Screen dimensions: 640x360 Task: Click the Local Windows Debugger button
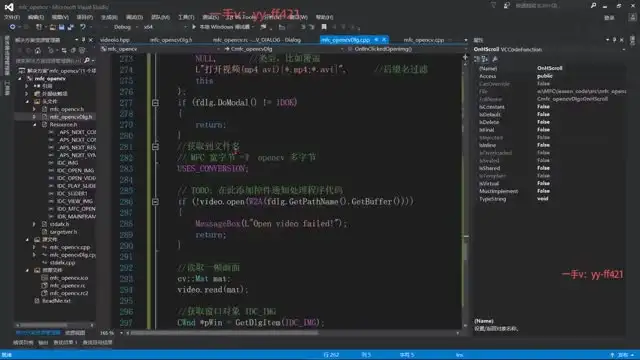(x=224, y=27)
